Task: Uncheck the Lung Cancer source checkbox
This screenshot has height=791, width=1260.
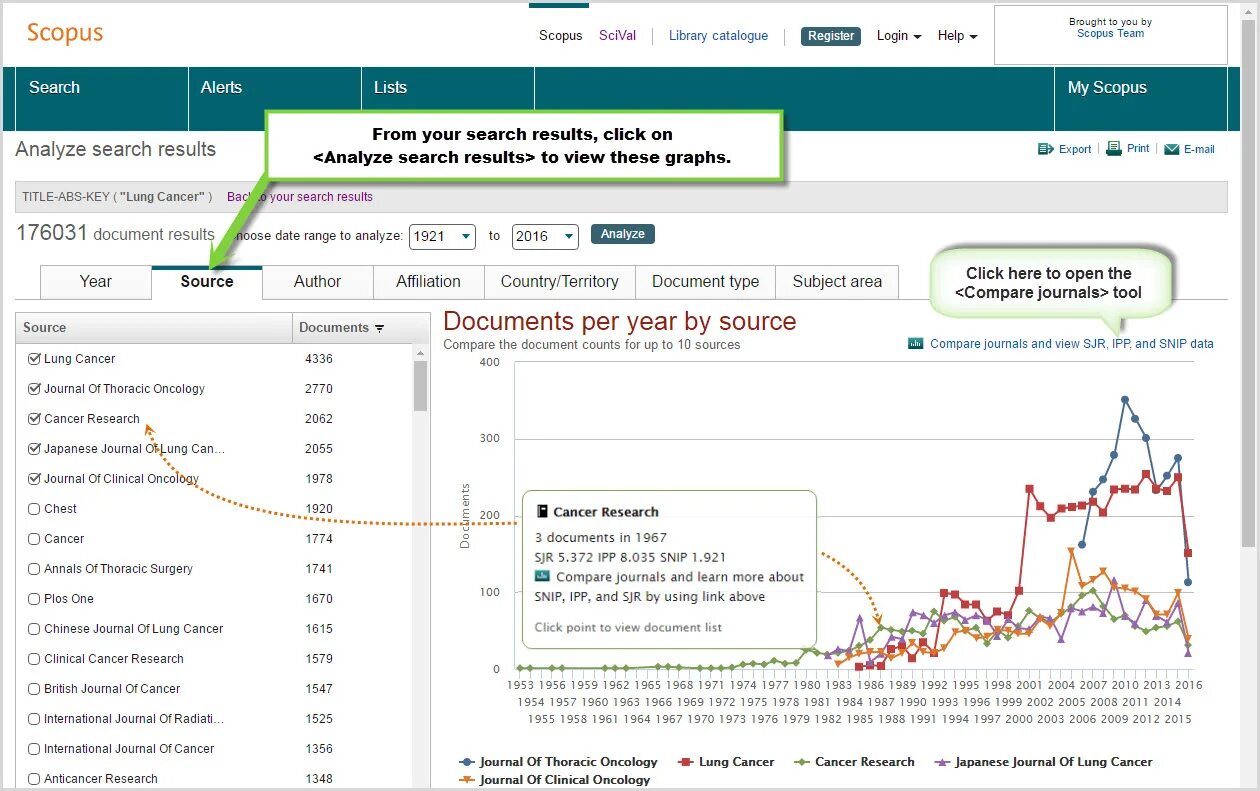Action: [35, 358]
